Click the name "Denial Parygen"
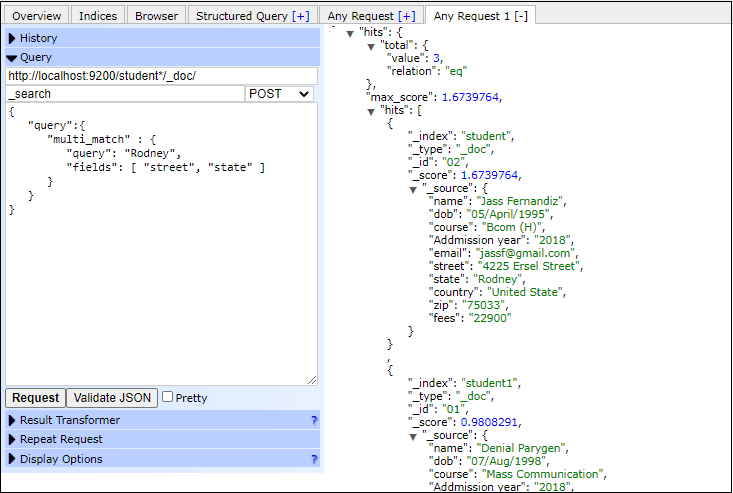 click(521, 448)
